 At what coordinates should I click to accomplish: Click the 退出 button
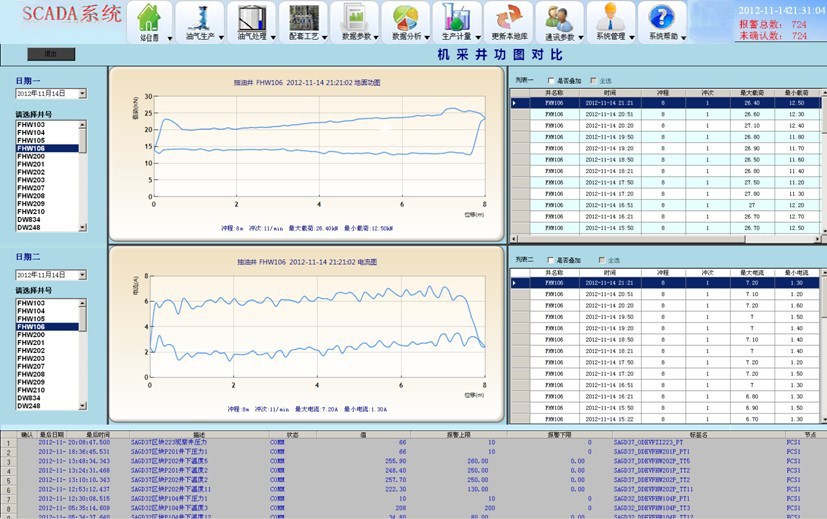[51, 53]
